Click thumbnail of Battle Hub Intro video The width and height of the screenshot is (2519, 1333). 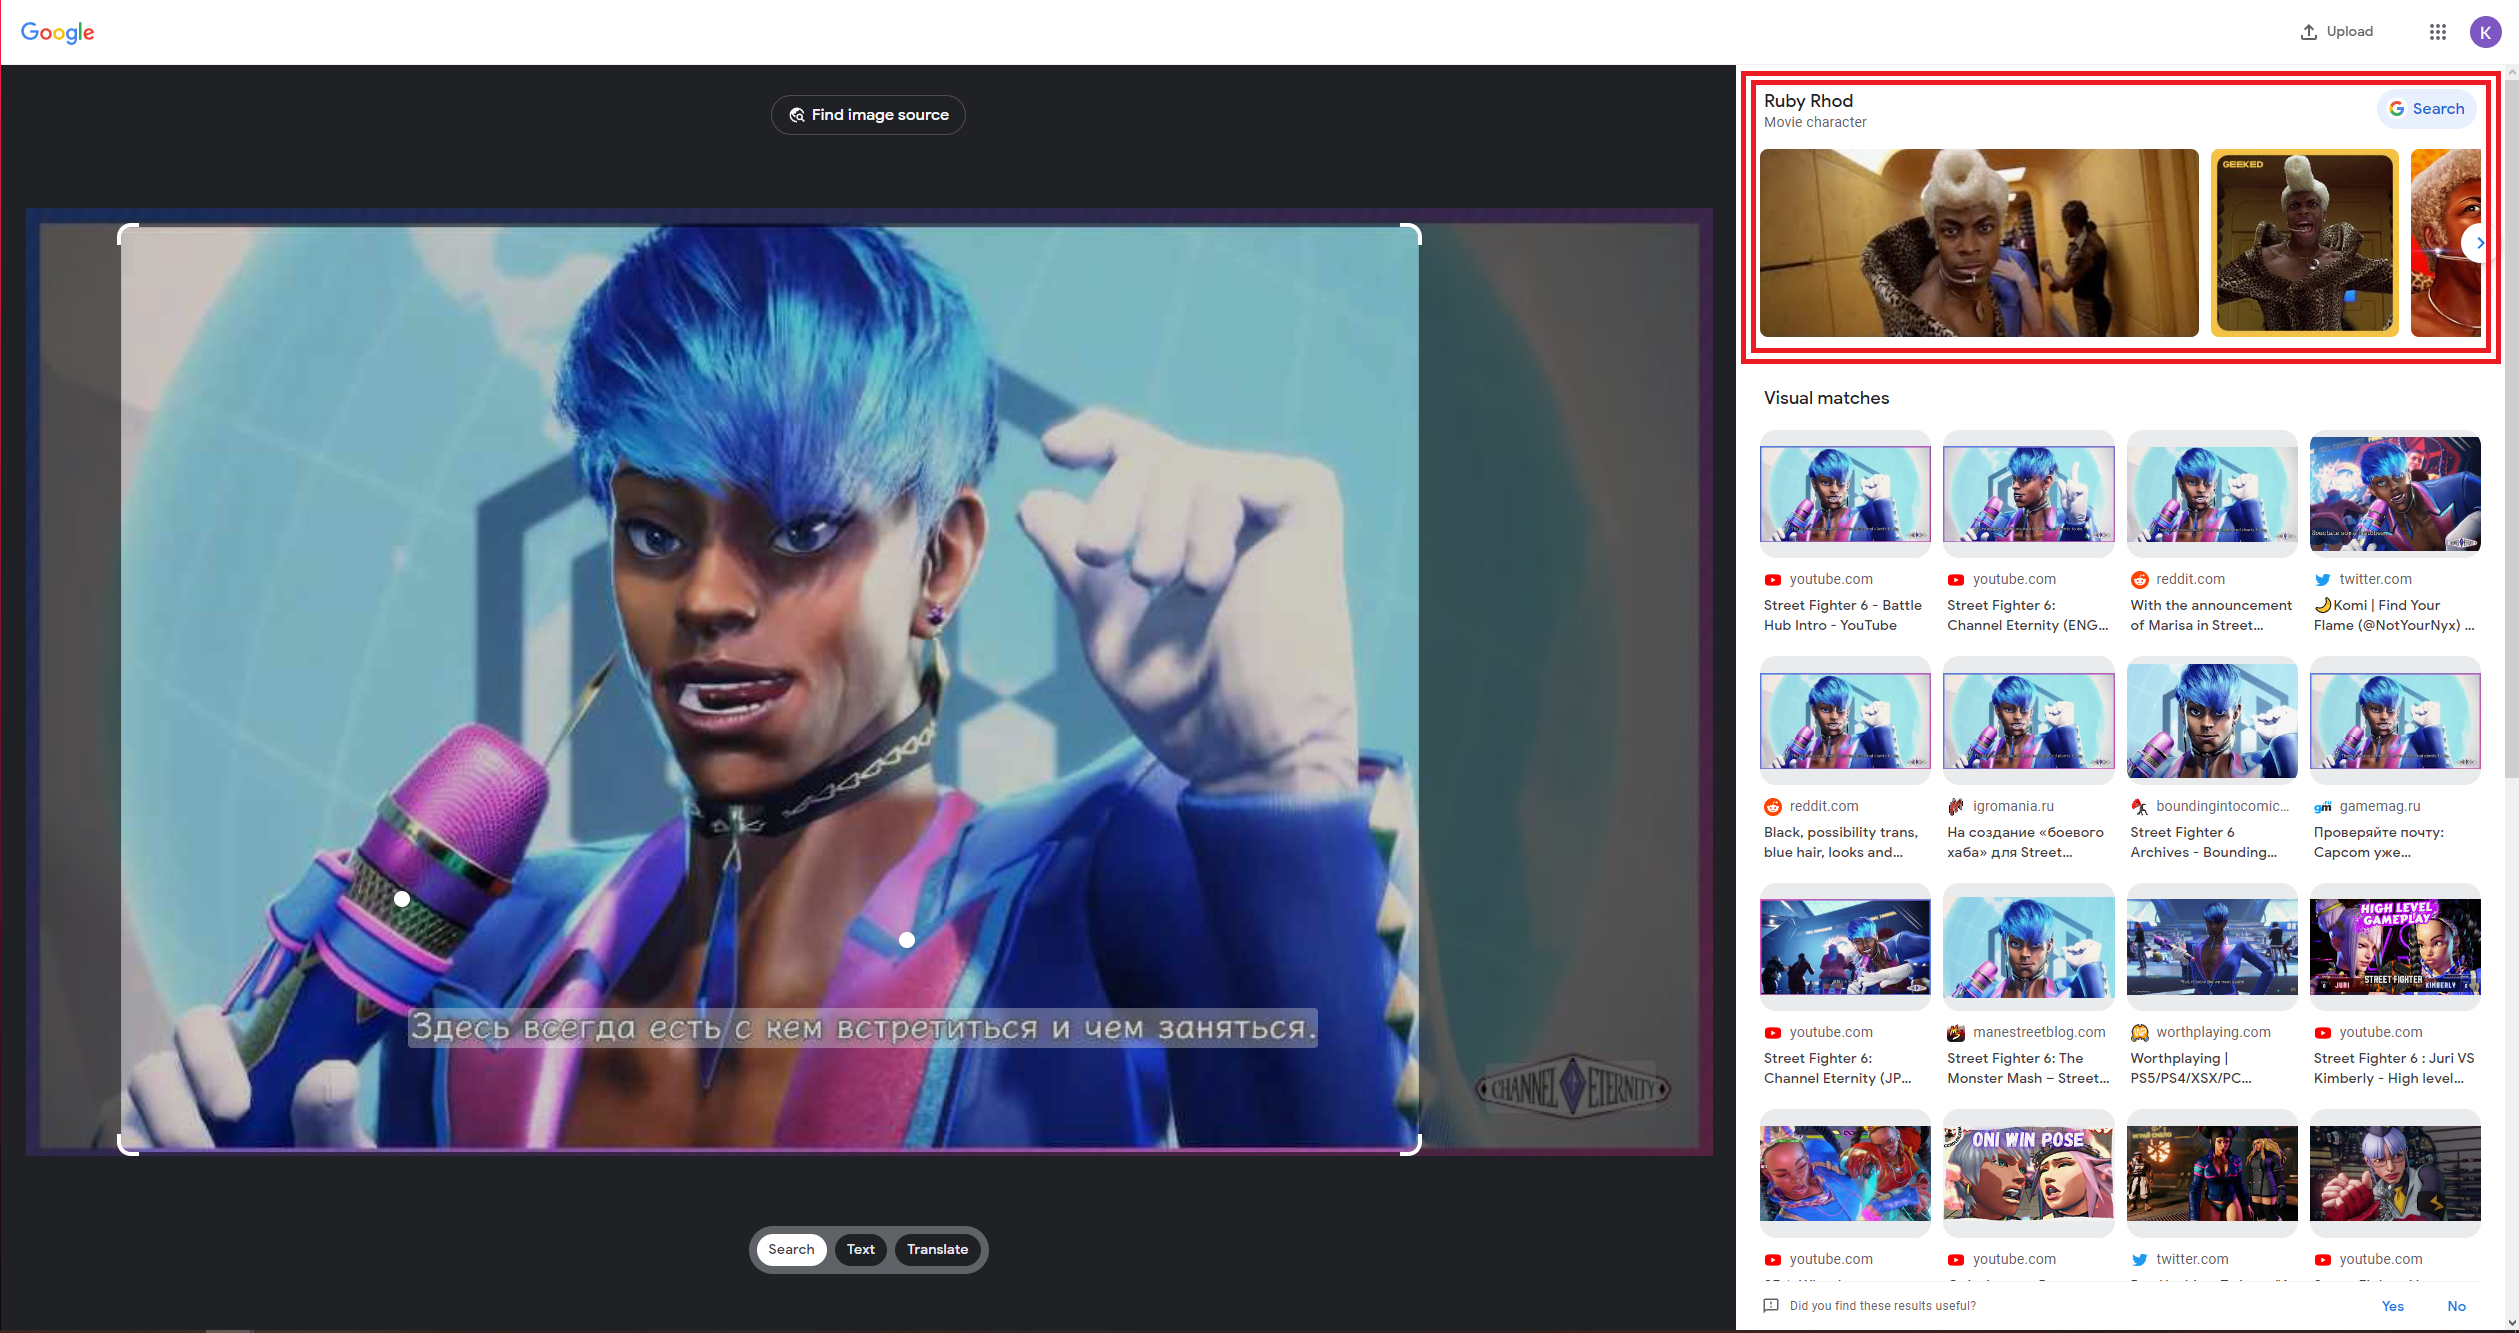pyautogui.click(x=1845, y=494)
